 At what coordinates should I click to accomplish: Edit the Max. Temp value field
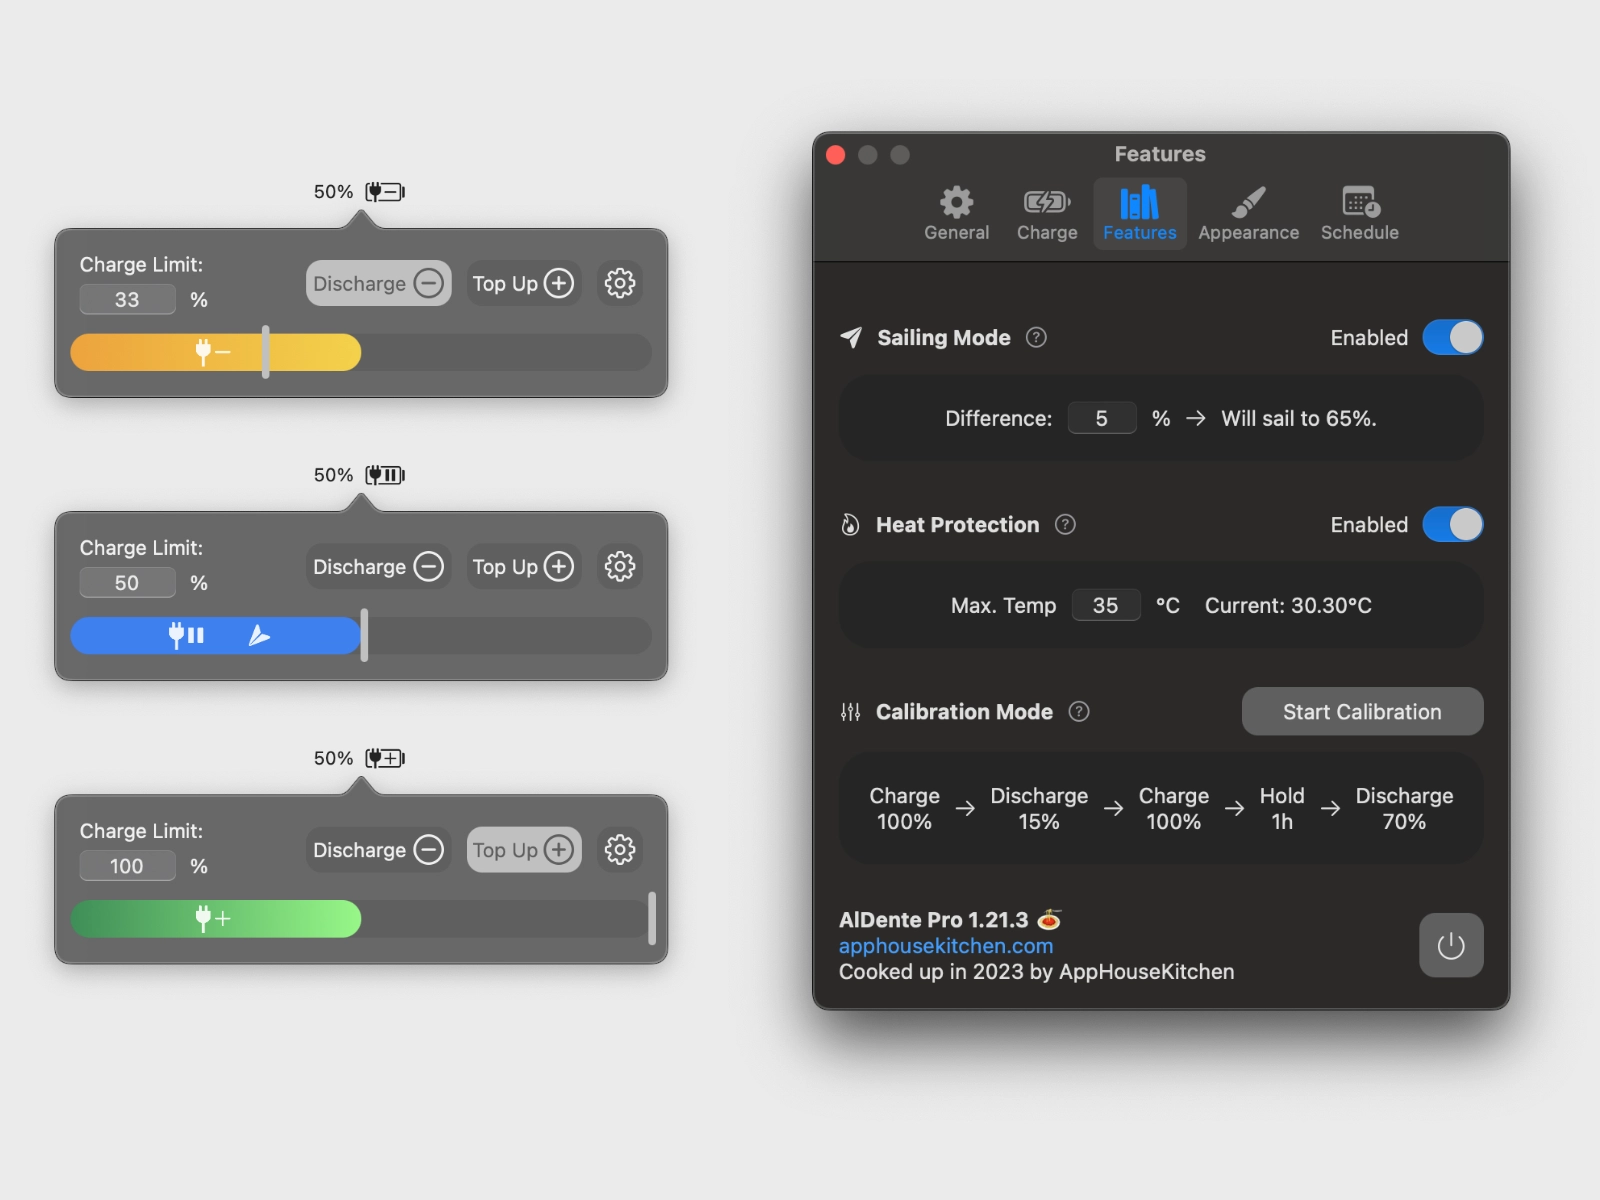click(x=1106, y=605)
